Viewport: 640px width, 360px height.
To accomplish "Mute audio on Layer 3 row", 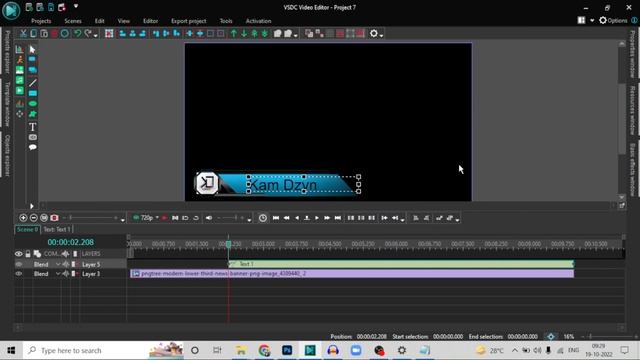I will 66,274.
